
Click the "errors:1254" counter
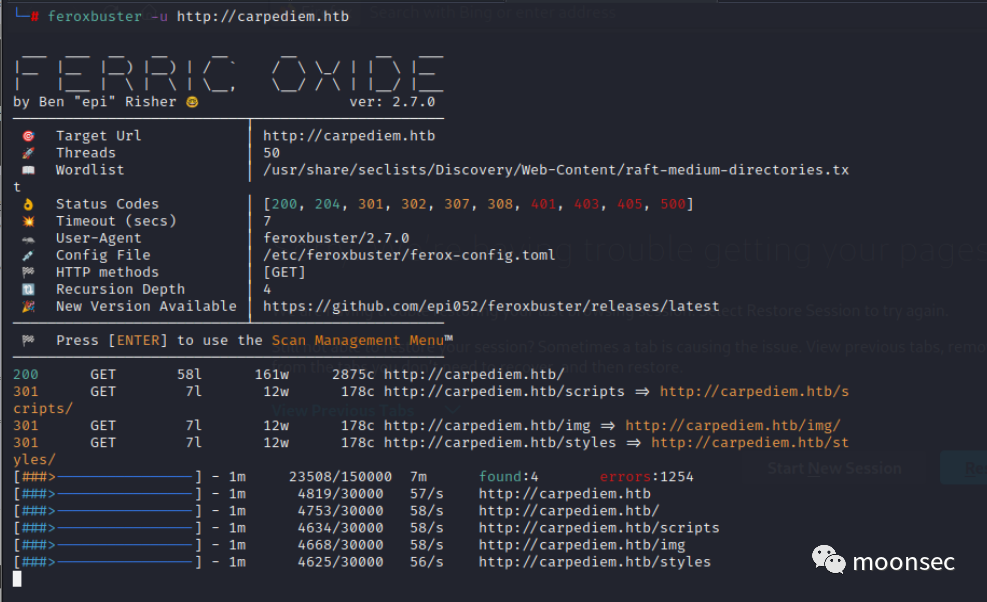(x=646, y=477)
